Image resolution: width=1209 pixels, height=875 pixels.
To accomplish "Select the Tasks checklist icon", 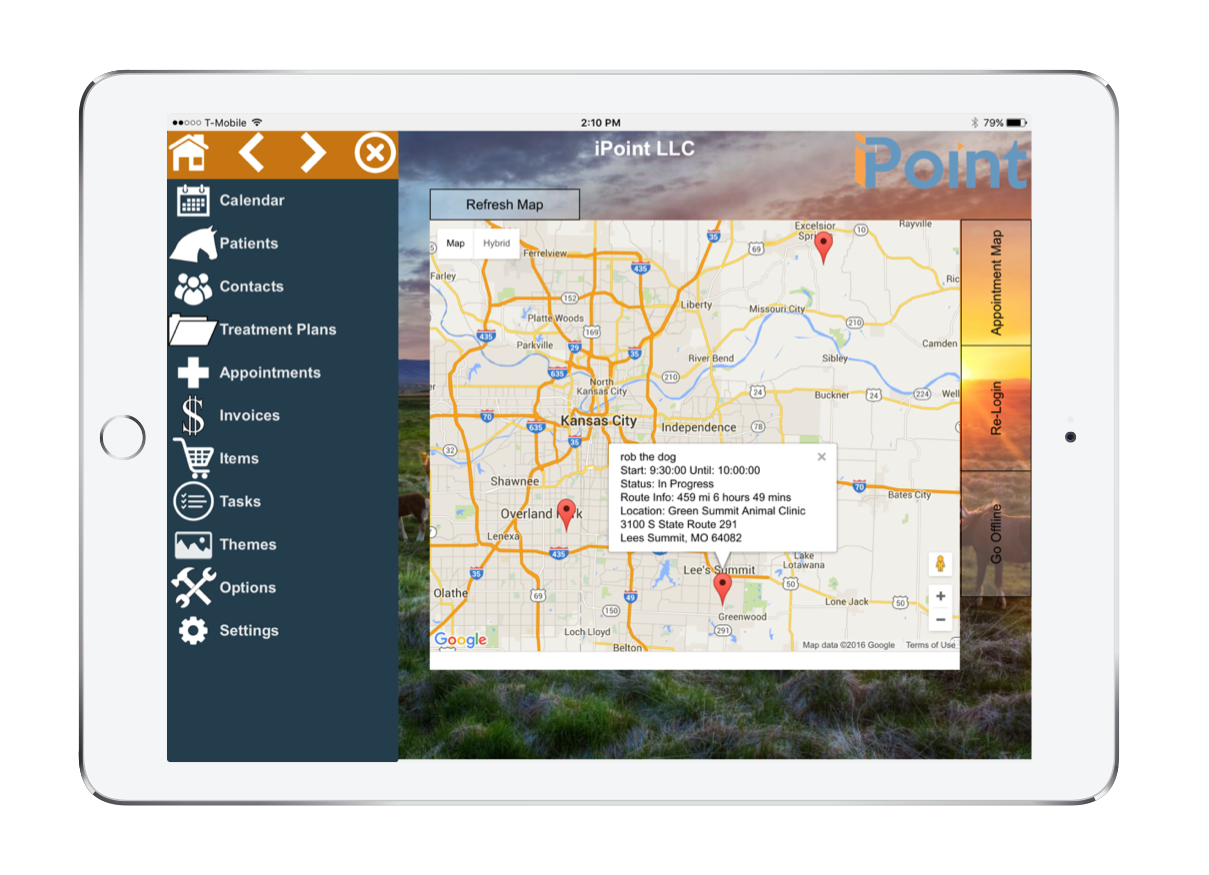I will pyautogui.click(x=193, y=501).
